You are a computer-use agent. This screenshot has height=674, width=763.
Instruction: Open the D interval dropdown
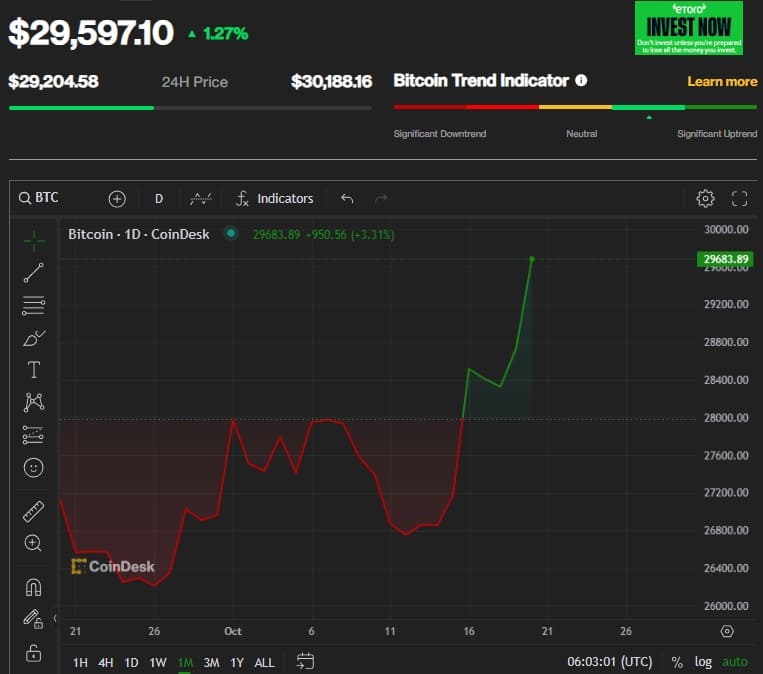pyautogui.click(x=159, y=199)
